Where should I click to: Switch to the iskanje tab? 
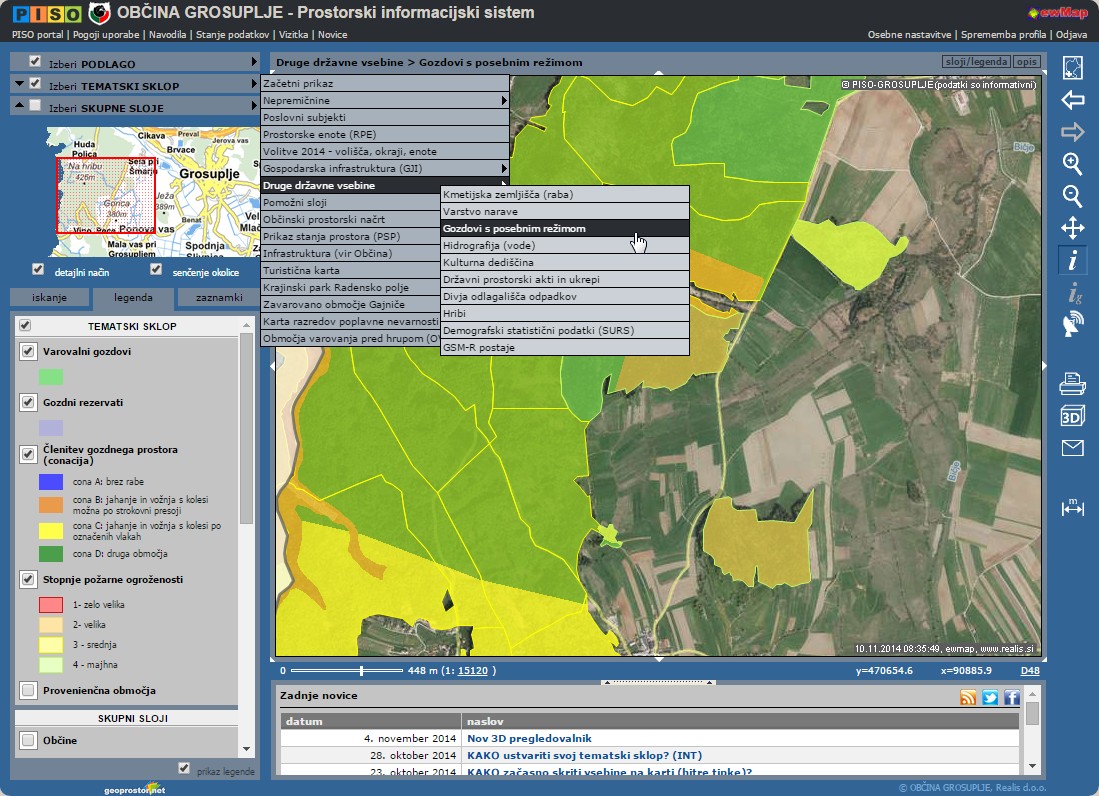49,298
